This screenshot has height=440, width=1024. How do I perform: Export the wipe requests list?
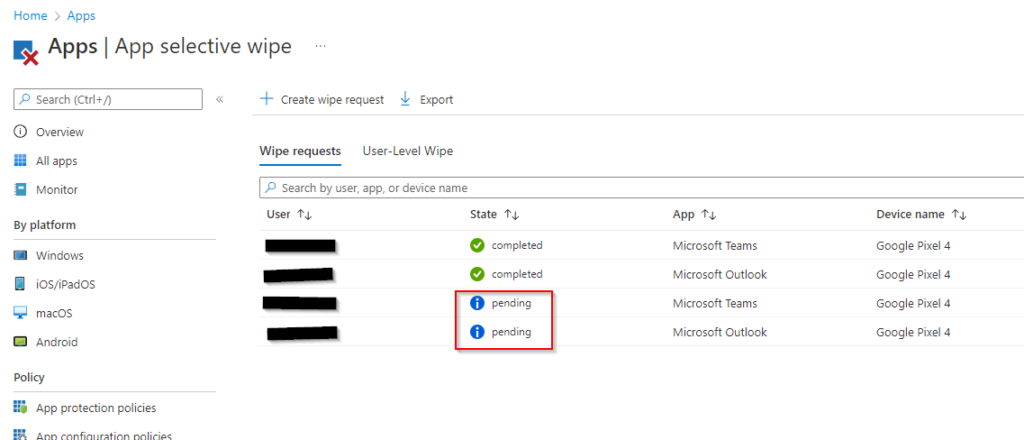(x=426, y=99)
